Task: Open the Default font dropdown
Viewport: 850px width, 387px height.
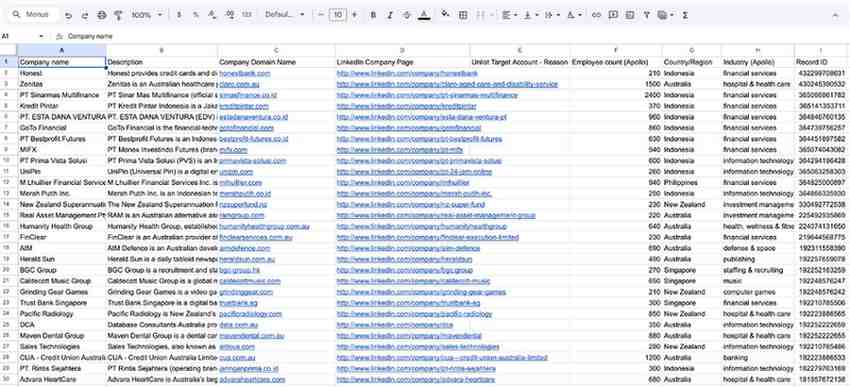Action: [x=285, y=15]
